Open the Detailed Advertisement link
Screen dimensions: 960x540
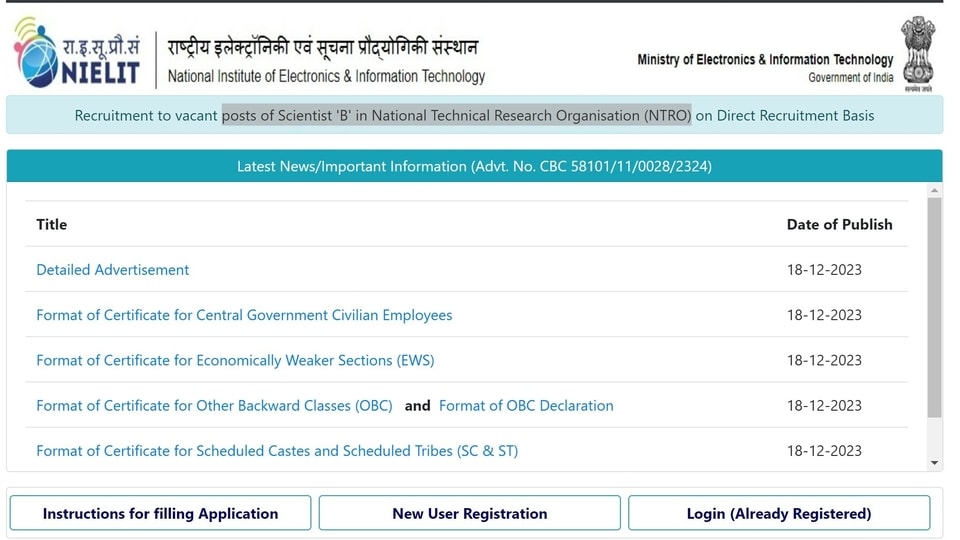point(113,269)
